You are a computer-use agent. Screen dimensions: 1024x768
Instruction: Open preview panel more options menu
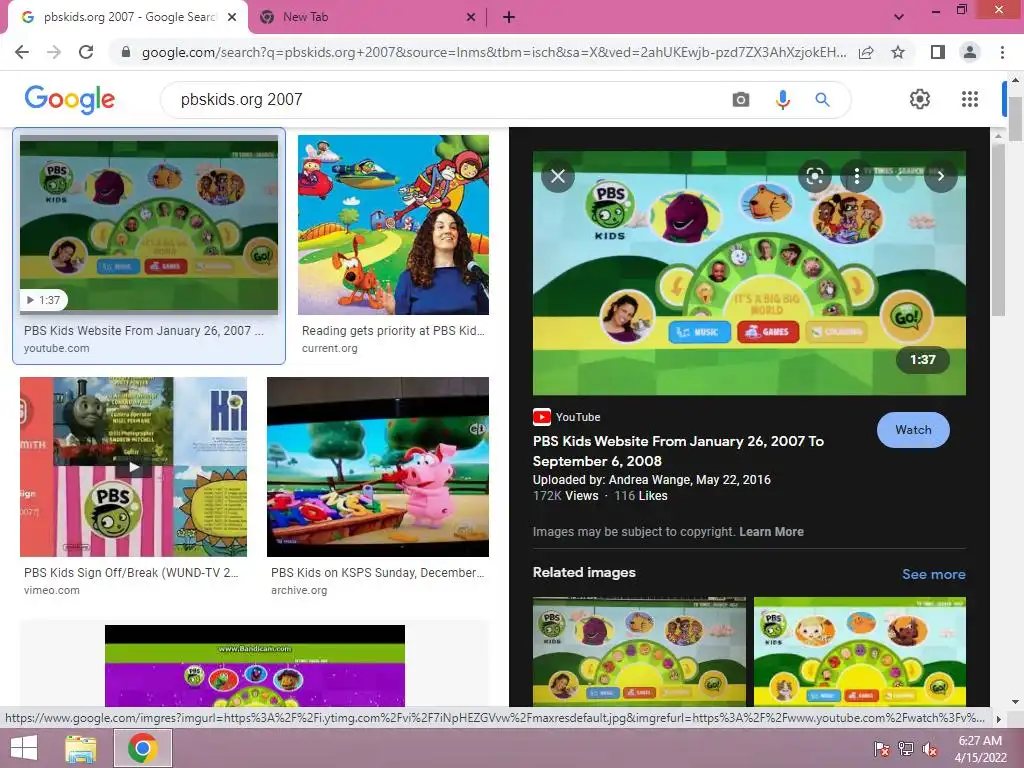(x=856, y=176)
